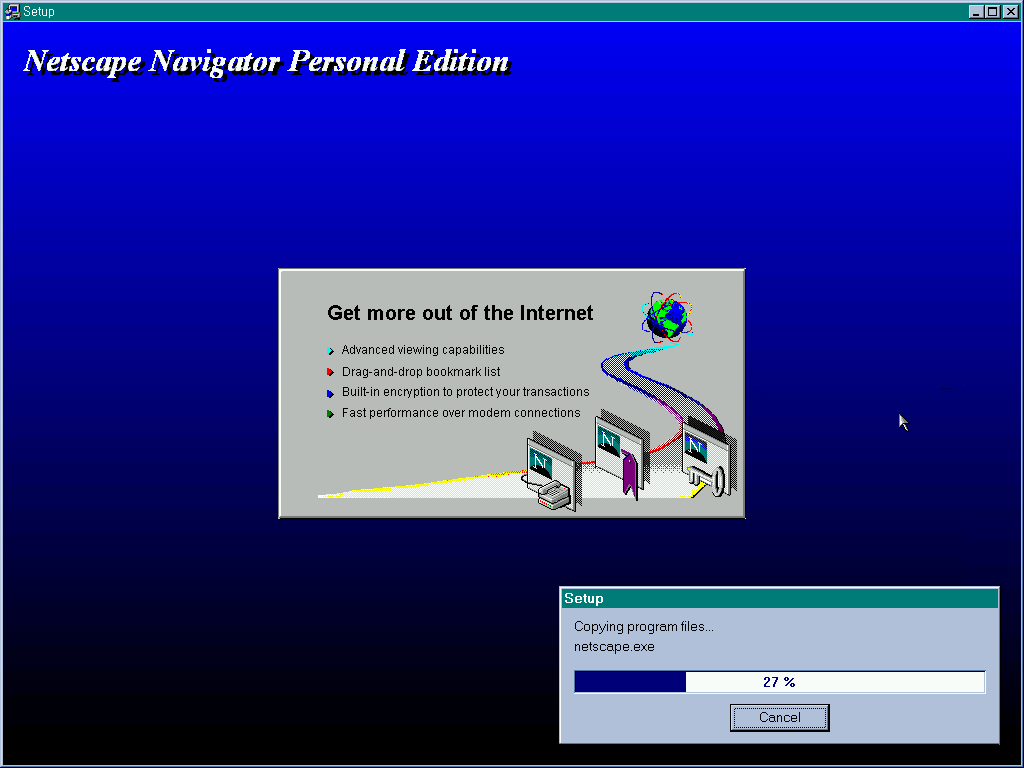Click the golden key icon

[x=708, y=481]
